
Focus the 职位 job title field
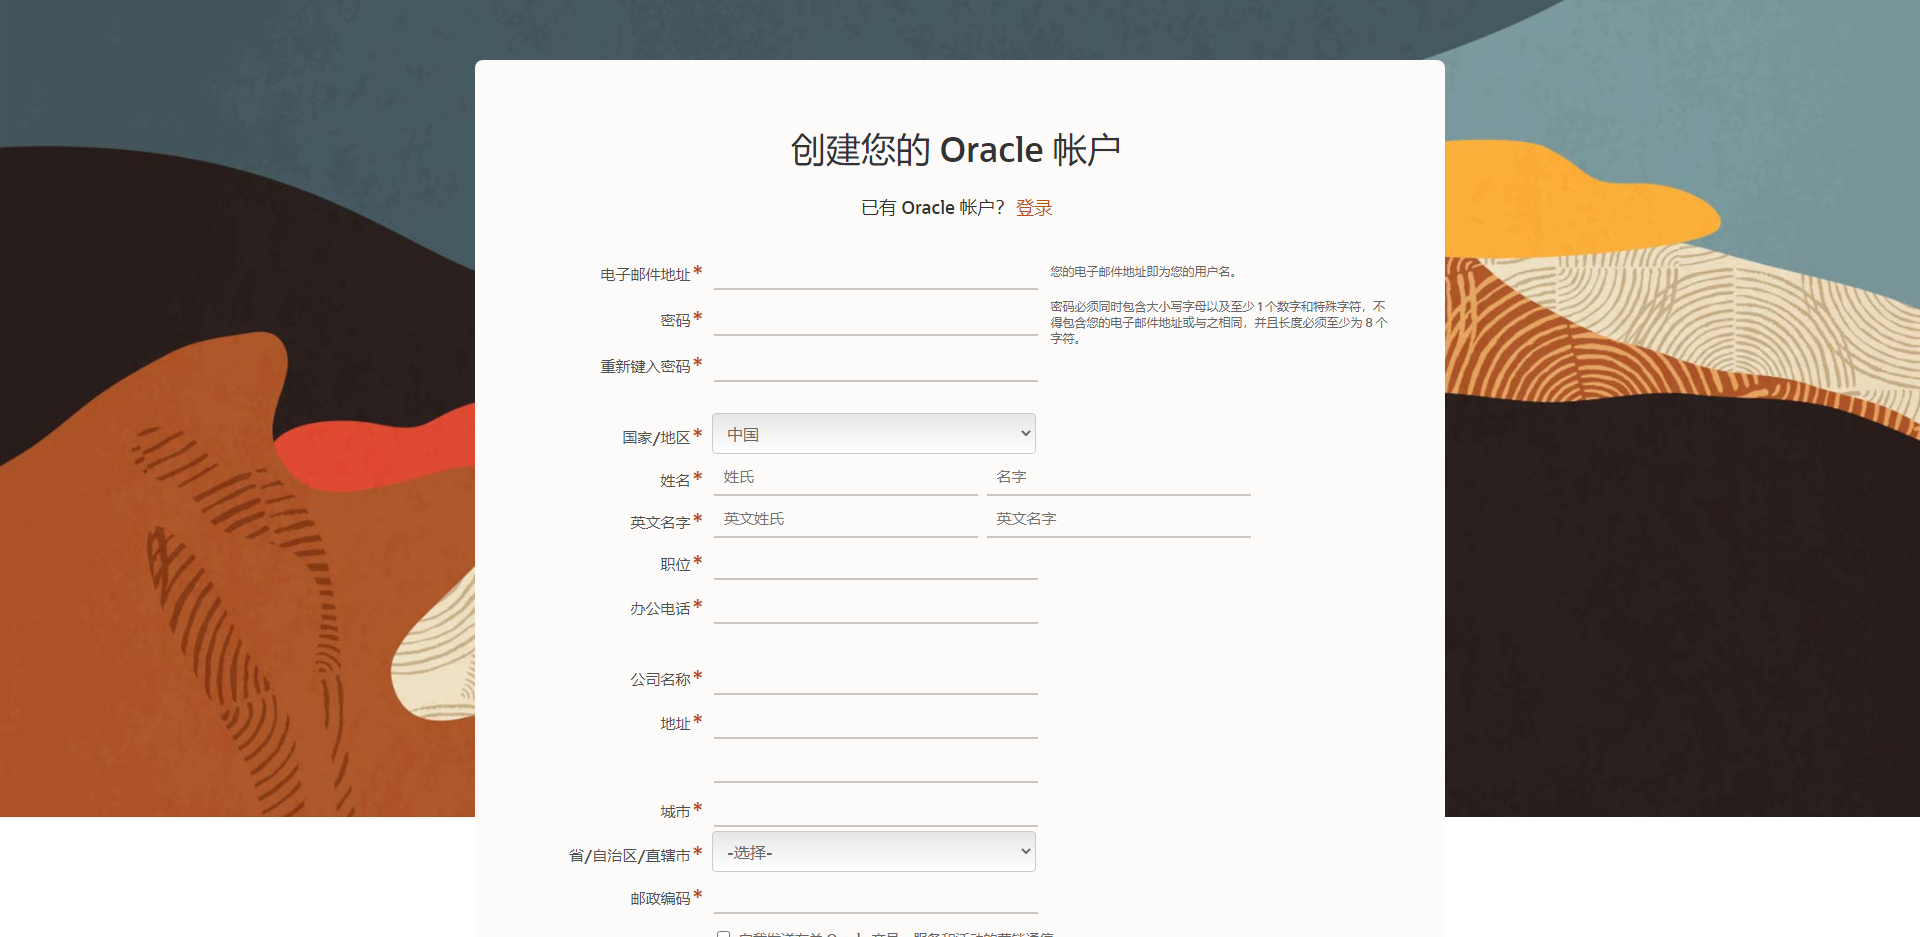(x=875, y=563)
